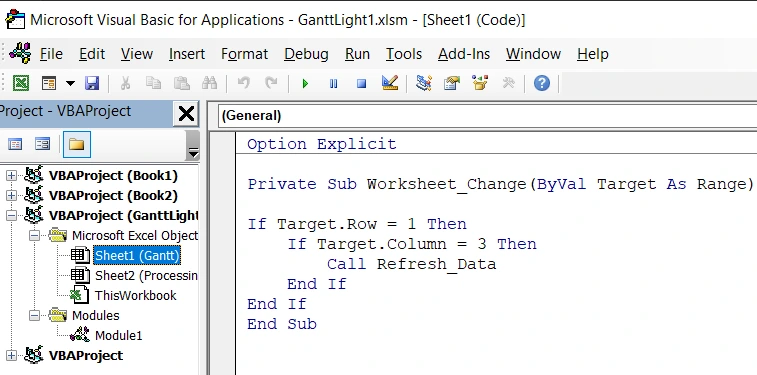
Task: Click the Call Refresh_Data code line
Action: pyautogui.click(x=411, y=264)
